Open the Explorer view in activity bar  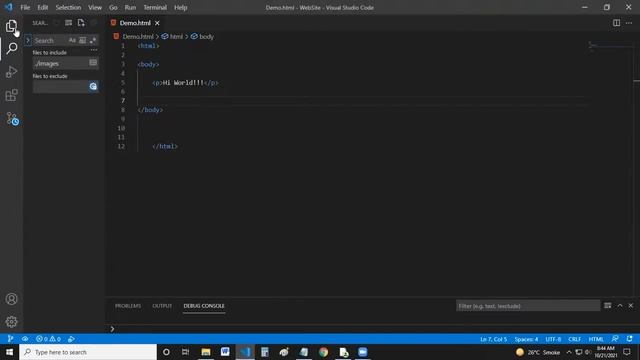(x=11, y=26)
